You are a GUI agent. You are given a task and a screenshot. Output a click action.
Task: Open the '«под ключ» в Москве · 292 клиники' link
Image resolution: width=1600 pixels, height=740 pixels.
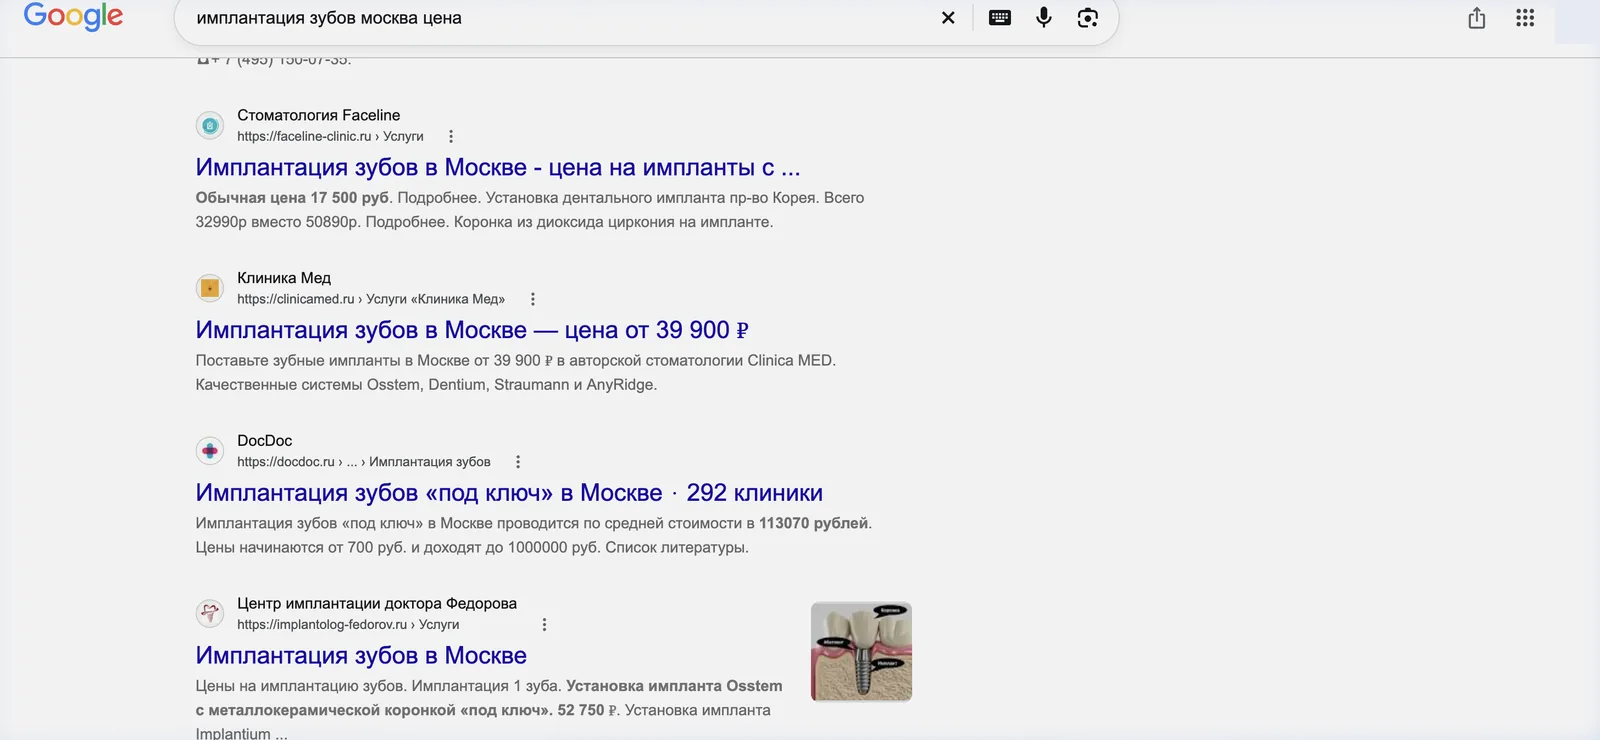point(509,493)
